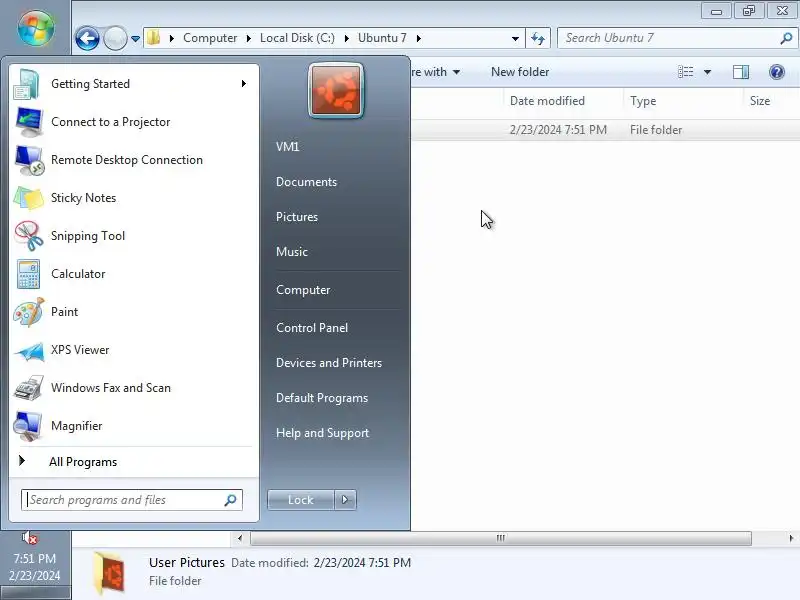
Task: Open the Snipping Tool scissors icon
Action: point(29,236)
